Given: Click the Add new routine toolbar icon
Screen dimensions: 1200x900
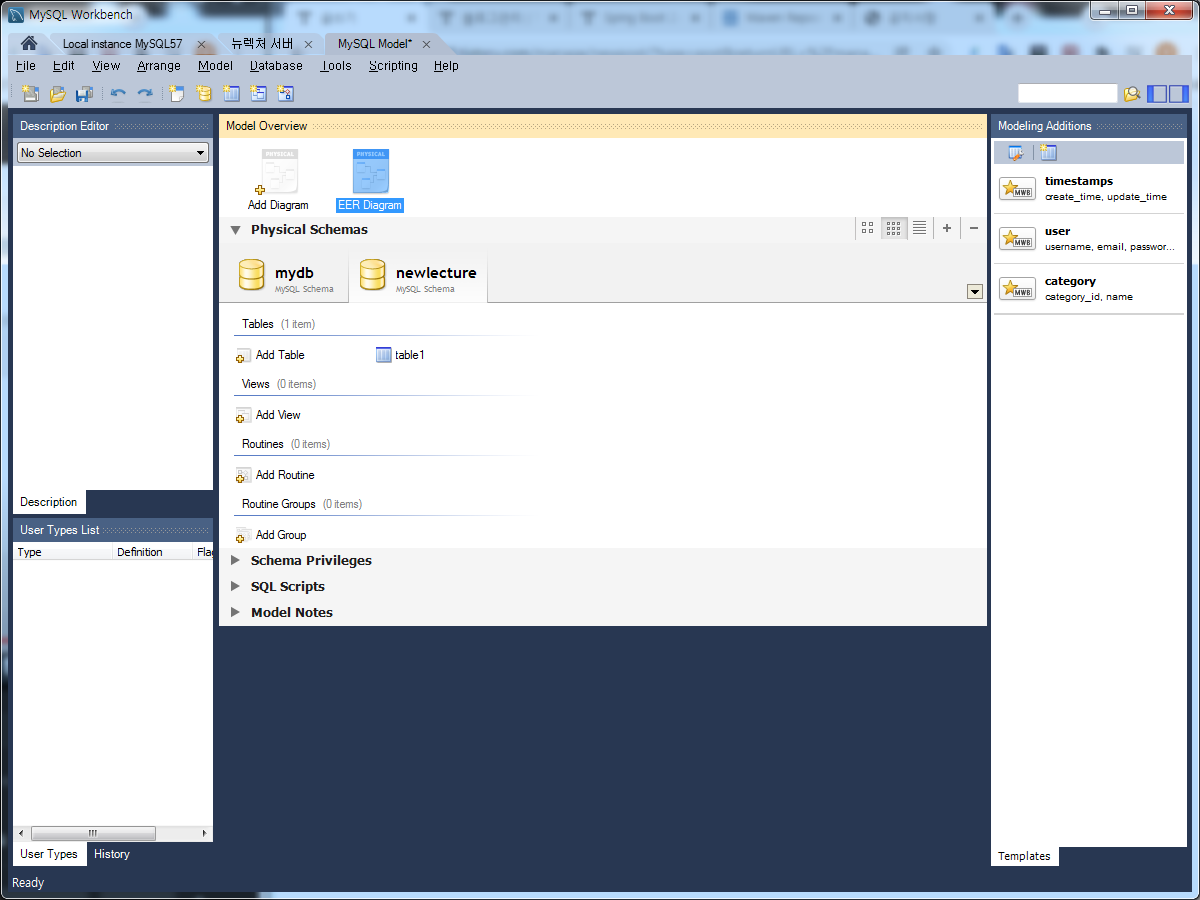Looking at the screenshot, I should tap(285, 94).
